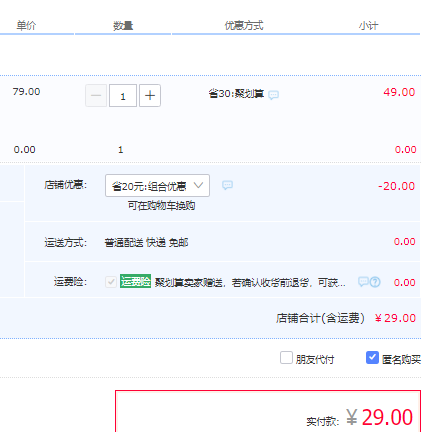Click the 省30:聚划算 discount text
The image size is (426, 432).
point(236,94)
